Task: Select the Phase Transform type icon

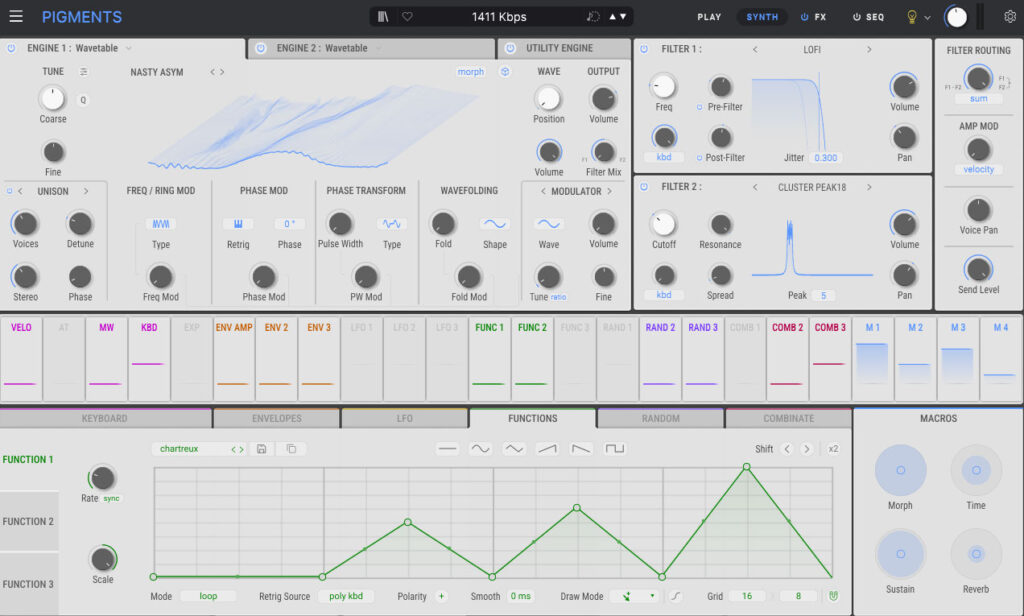Action: pos(391,224)
